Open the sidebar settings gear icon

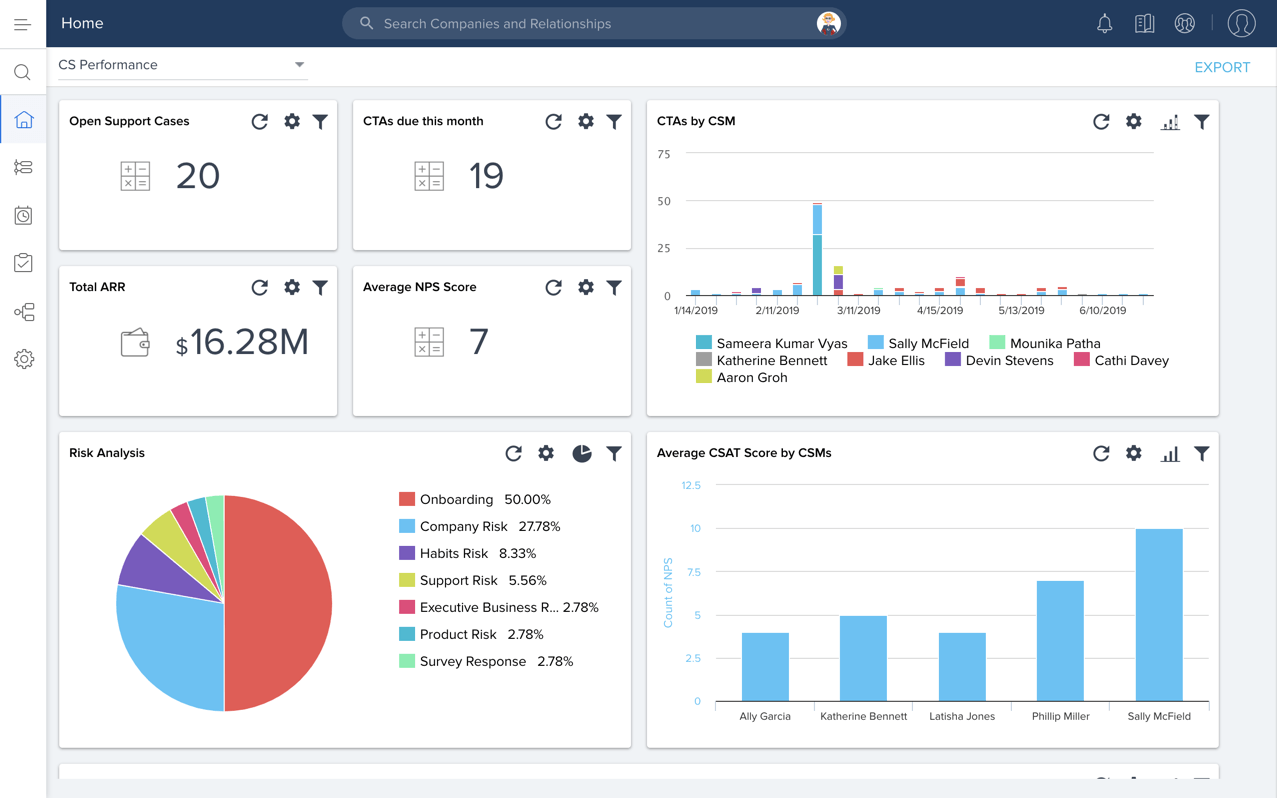(x=22, y=358)
